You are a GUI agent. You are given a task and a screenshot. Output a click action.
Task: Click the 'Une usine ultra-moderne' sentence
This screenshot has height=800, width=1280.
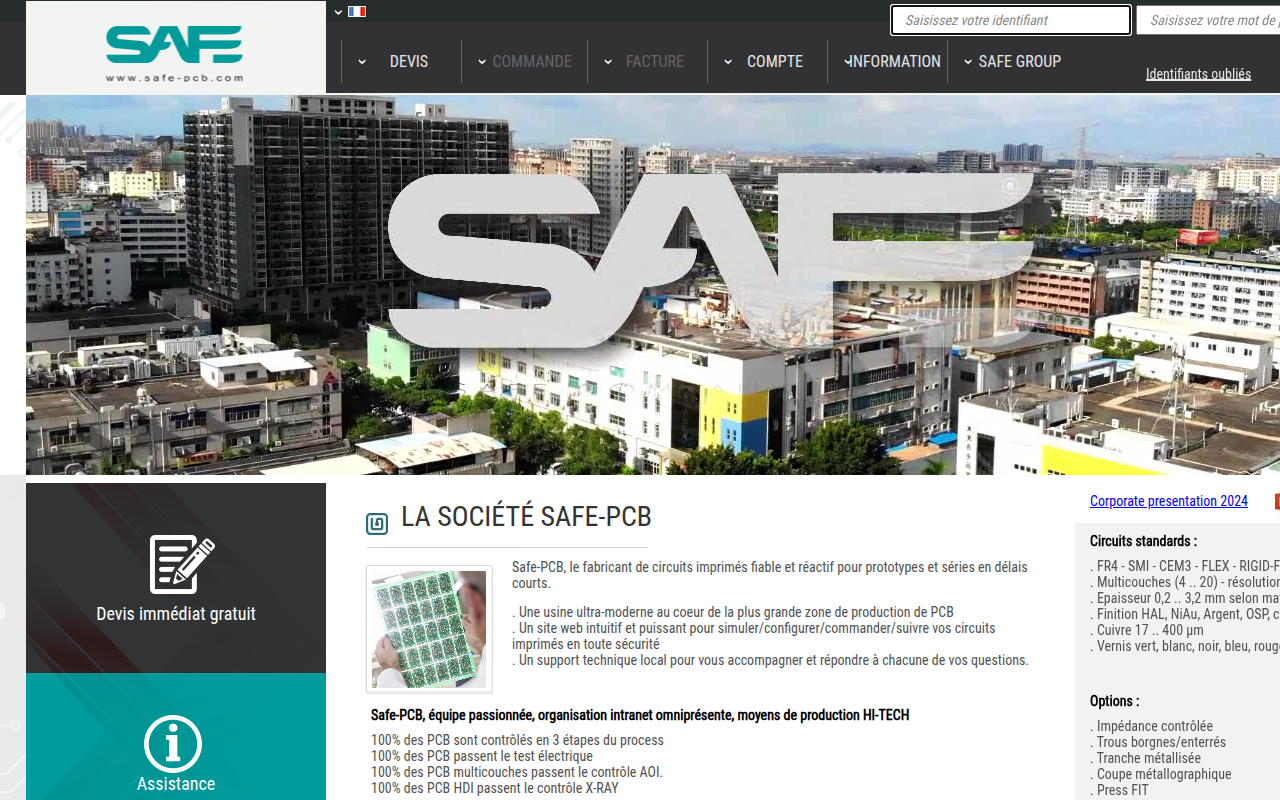click(733, 612)
